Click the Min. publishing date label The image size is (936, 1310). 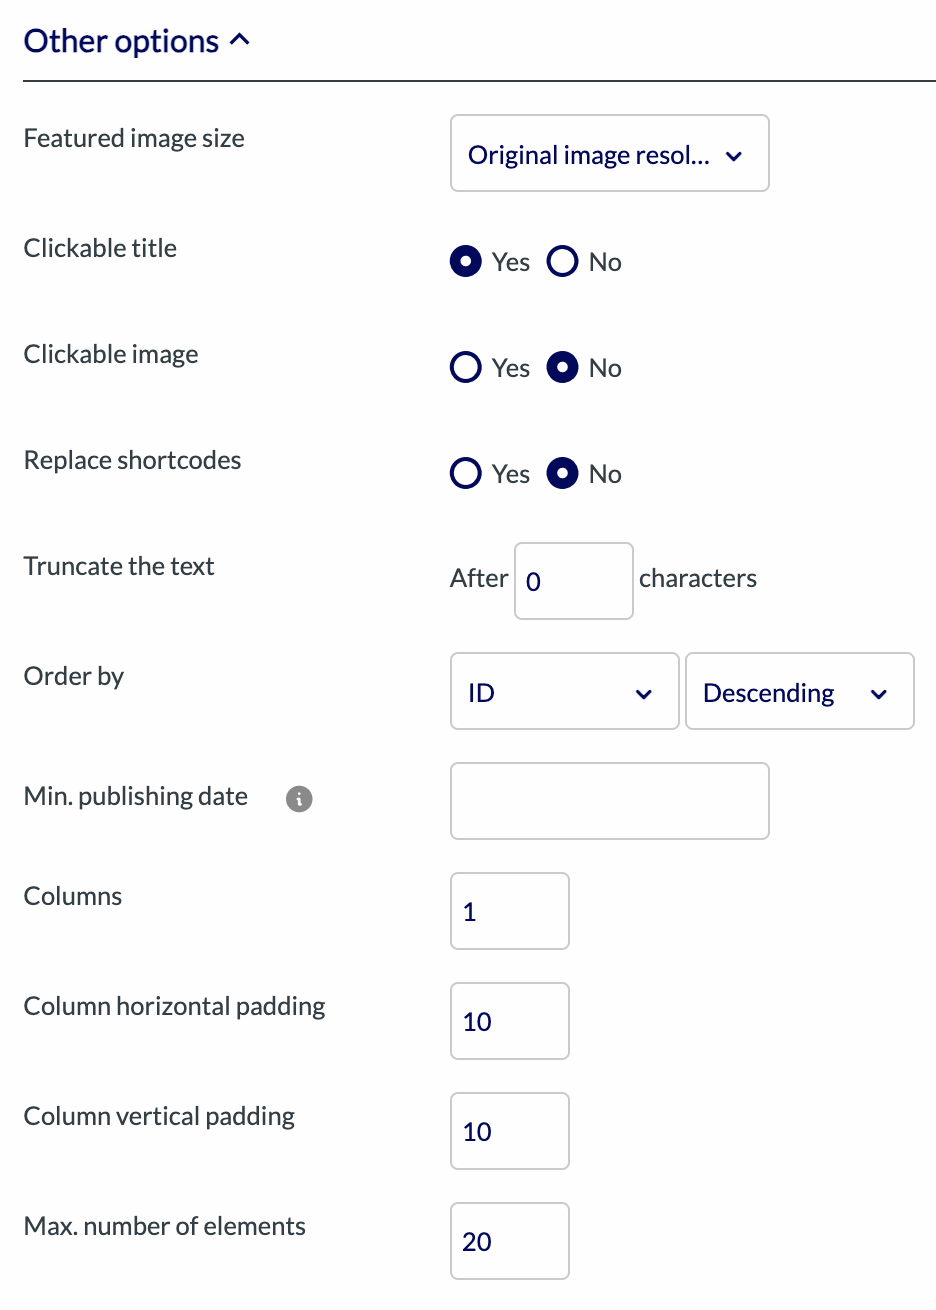click(136, 797)
